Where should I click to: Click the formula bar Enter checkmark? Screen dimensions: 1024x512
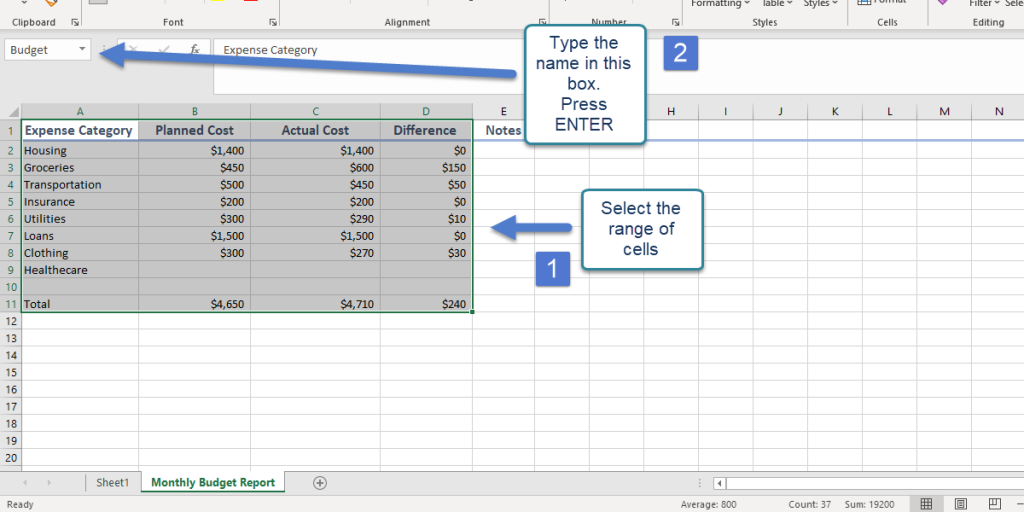point(165,50)
